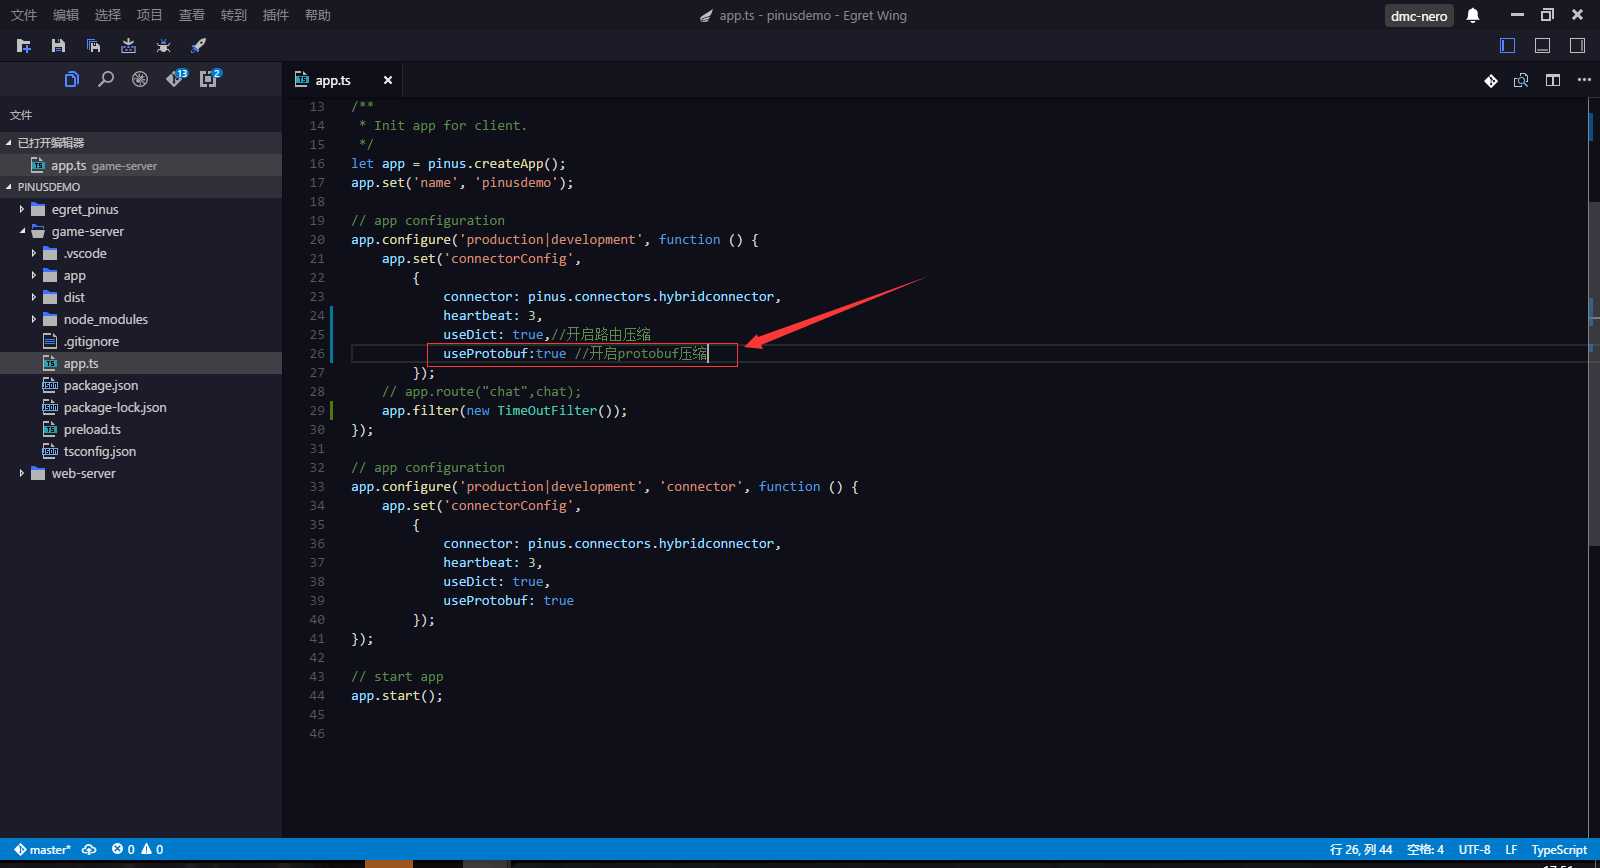Open the 转到 menu
This screenshot has width=1600, height=868.
[x=234, y=15]
